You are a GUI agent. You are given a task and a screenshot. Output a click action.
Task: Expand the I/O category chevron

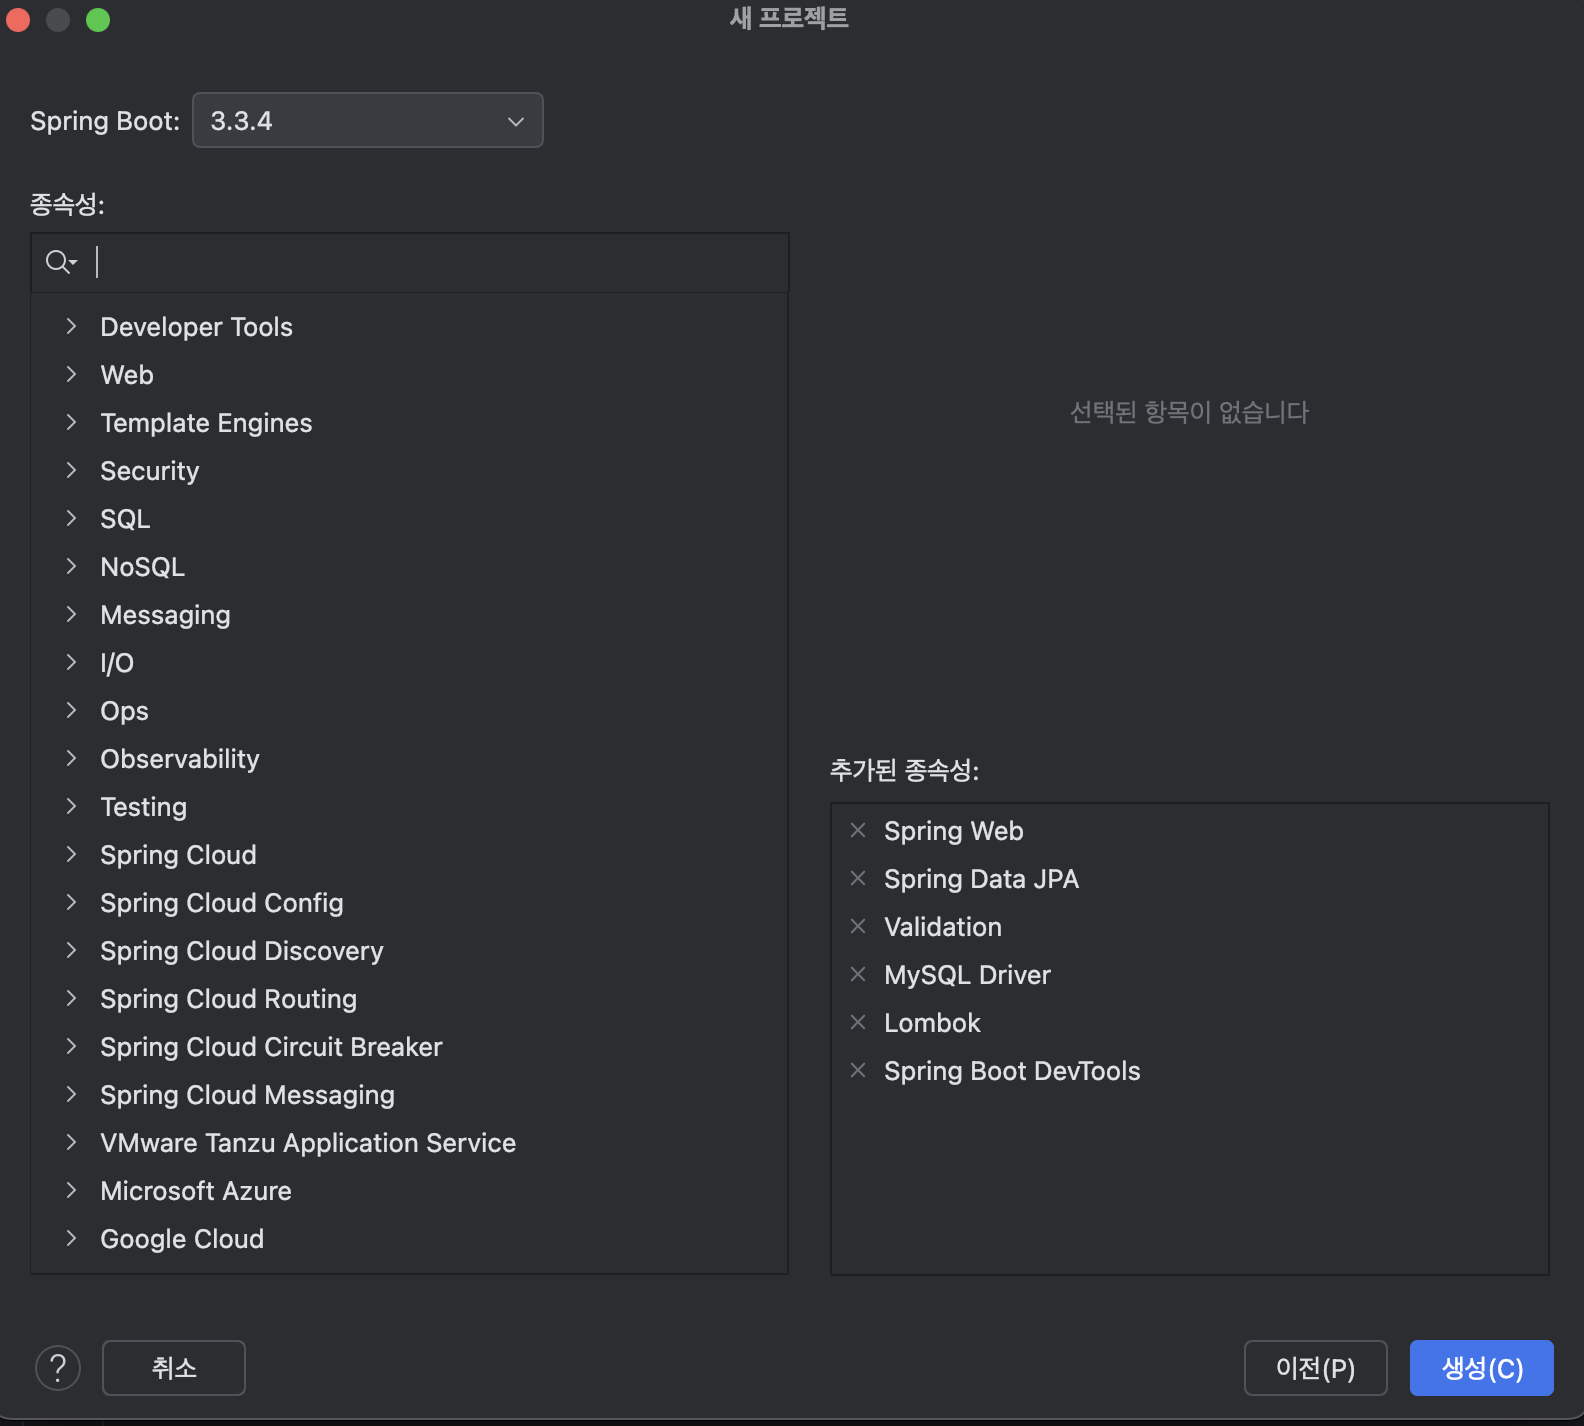coord(71,662)
